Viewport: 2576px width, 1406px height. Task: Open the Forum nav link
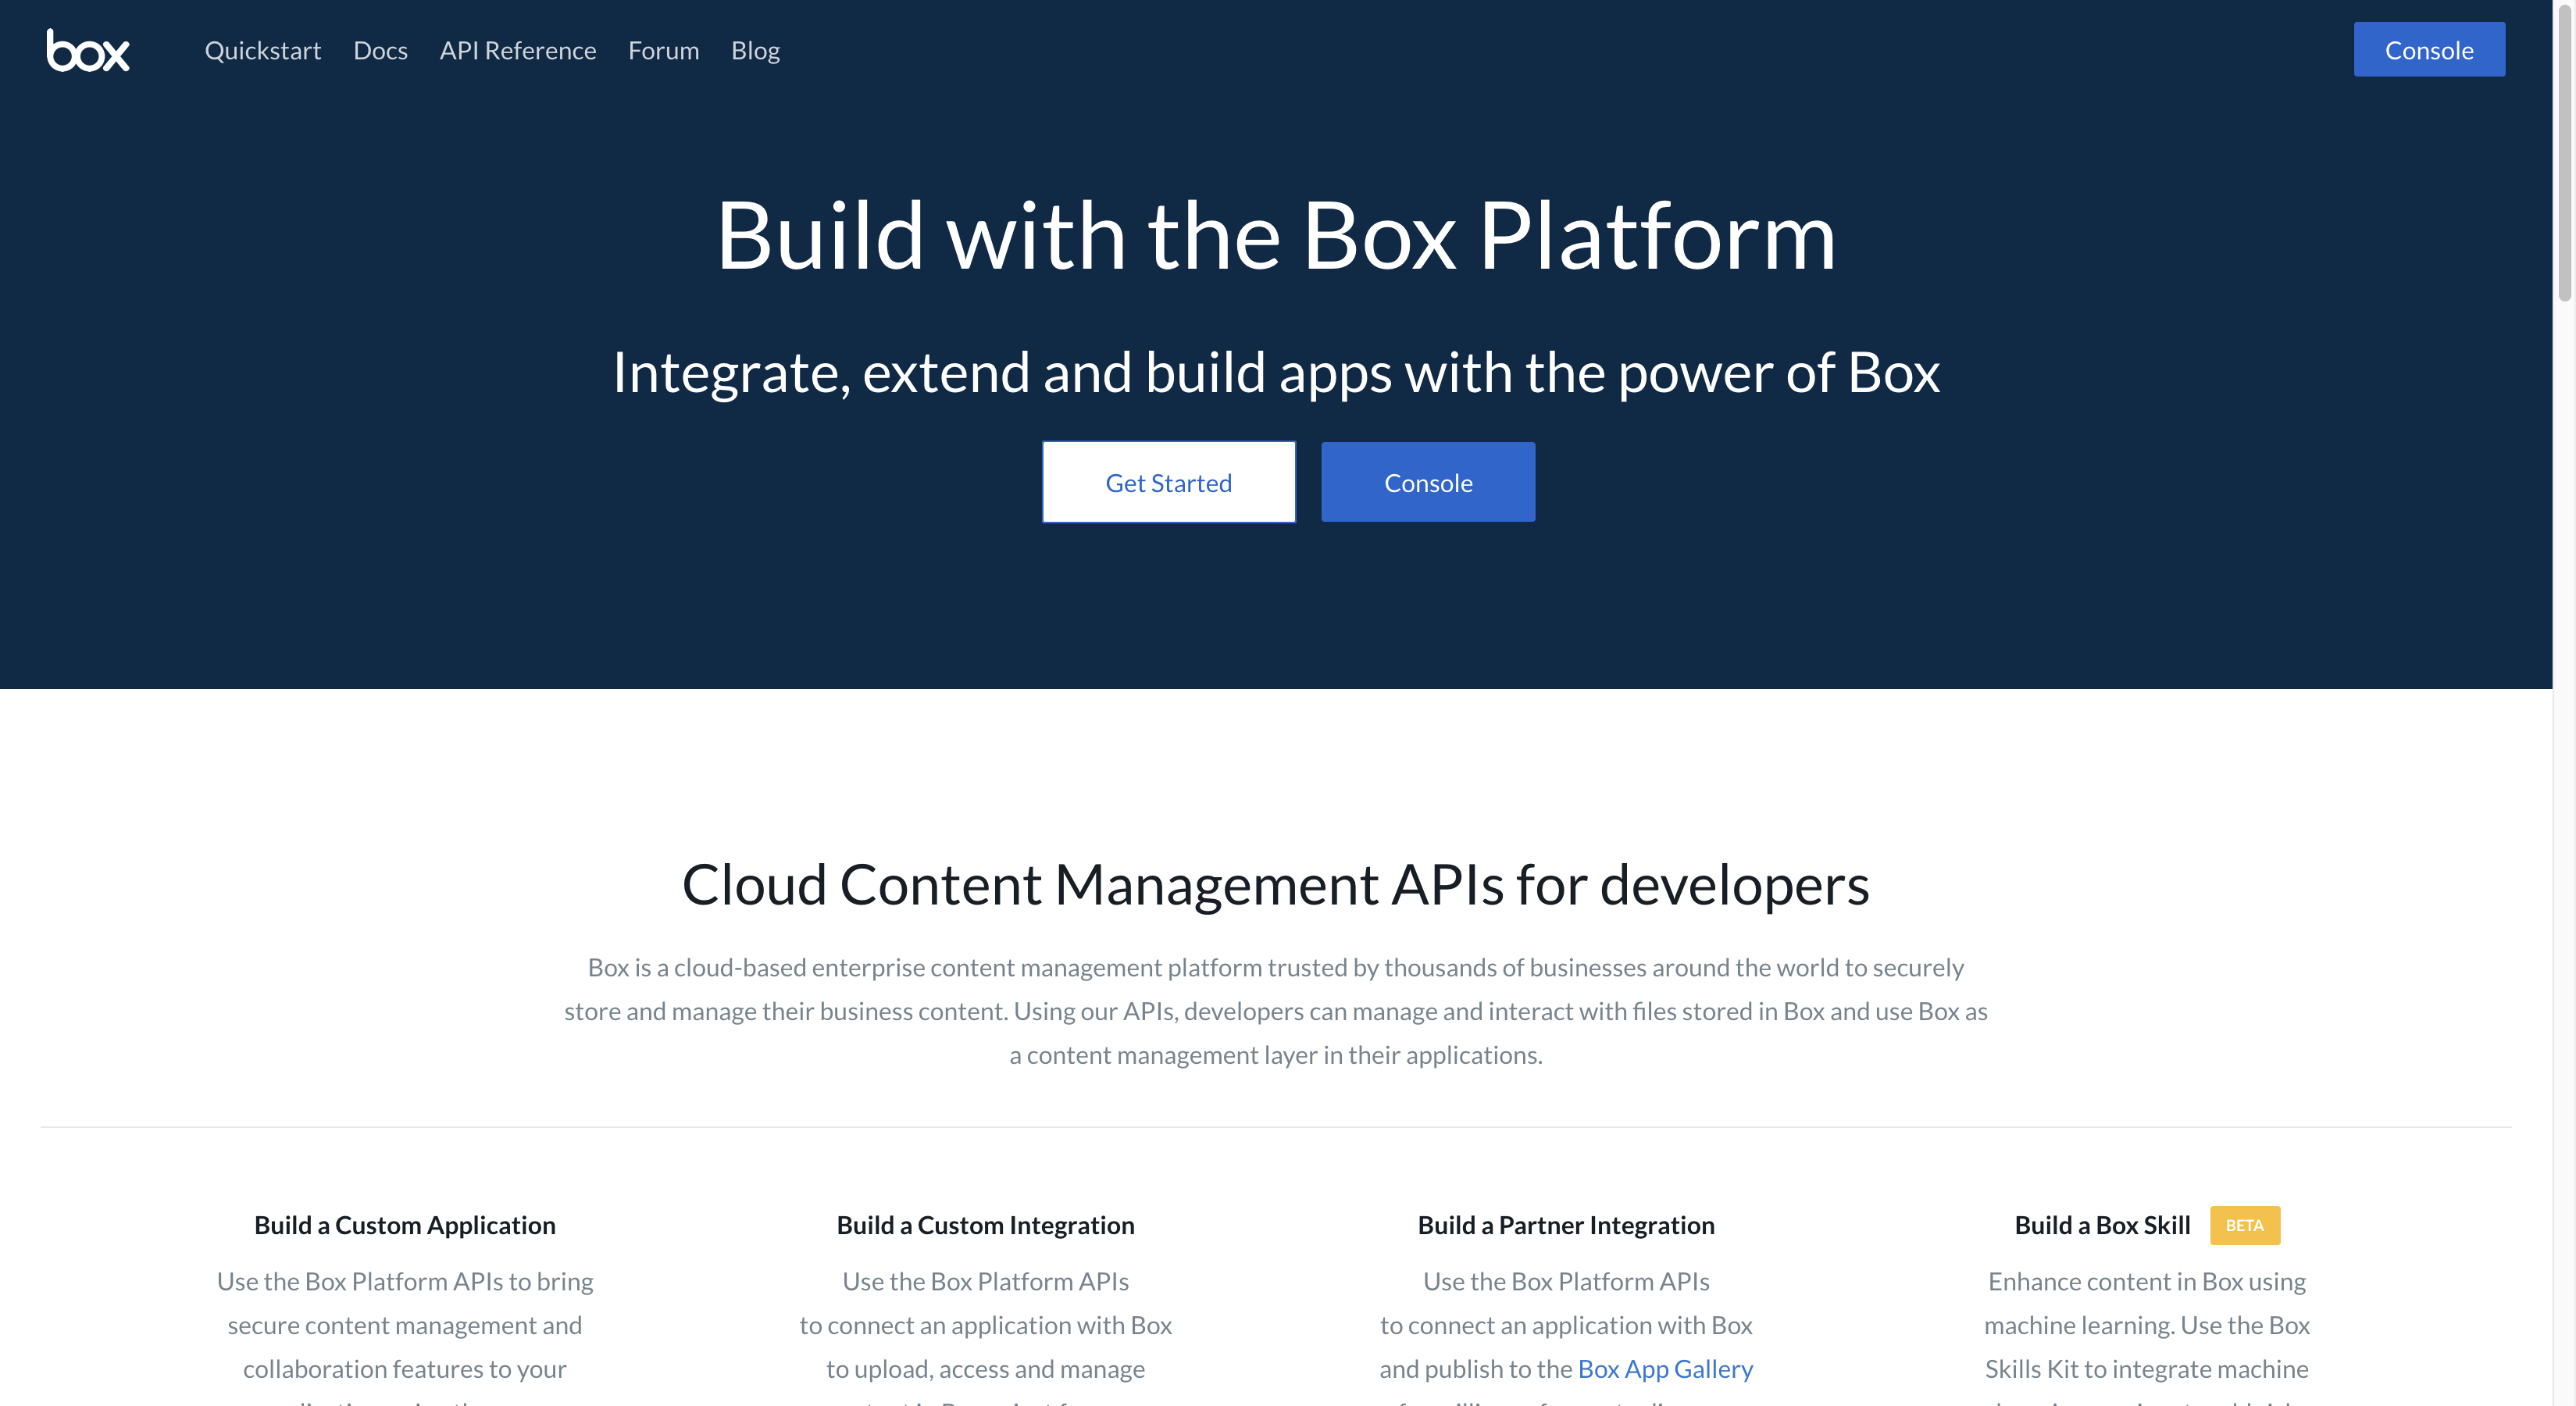click(664, 50)
